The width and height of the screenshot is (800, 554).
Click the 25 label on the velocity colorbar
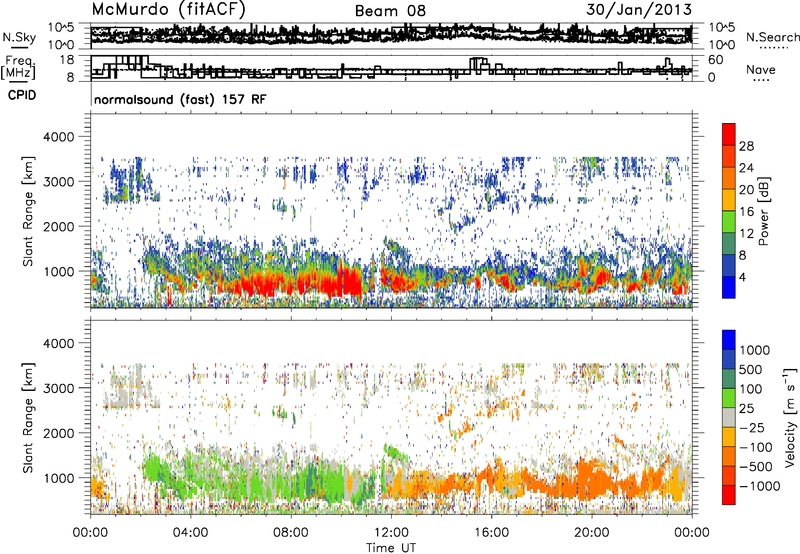click(x=747, y=408)
